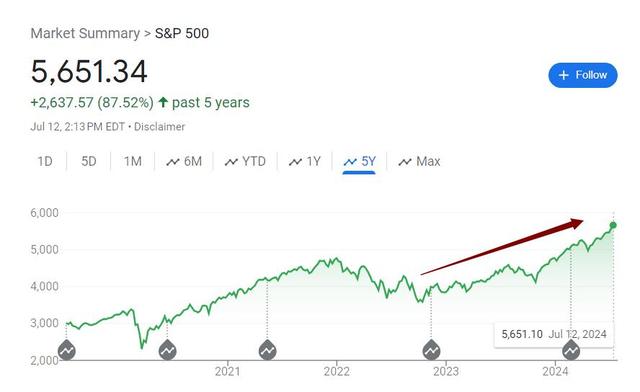The width and height of the screenshot is (640, 392).
Task: Open the Market Summary breadcrumb link
Action: [x=85, y=33]
